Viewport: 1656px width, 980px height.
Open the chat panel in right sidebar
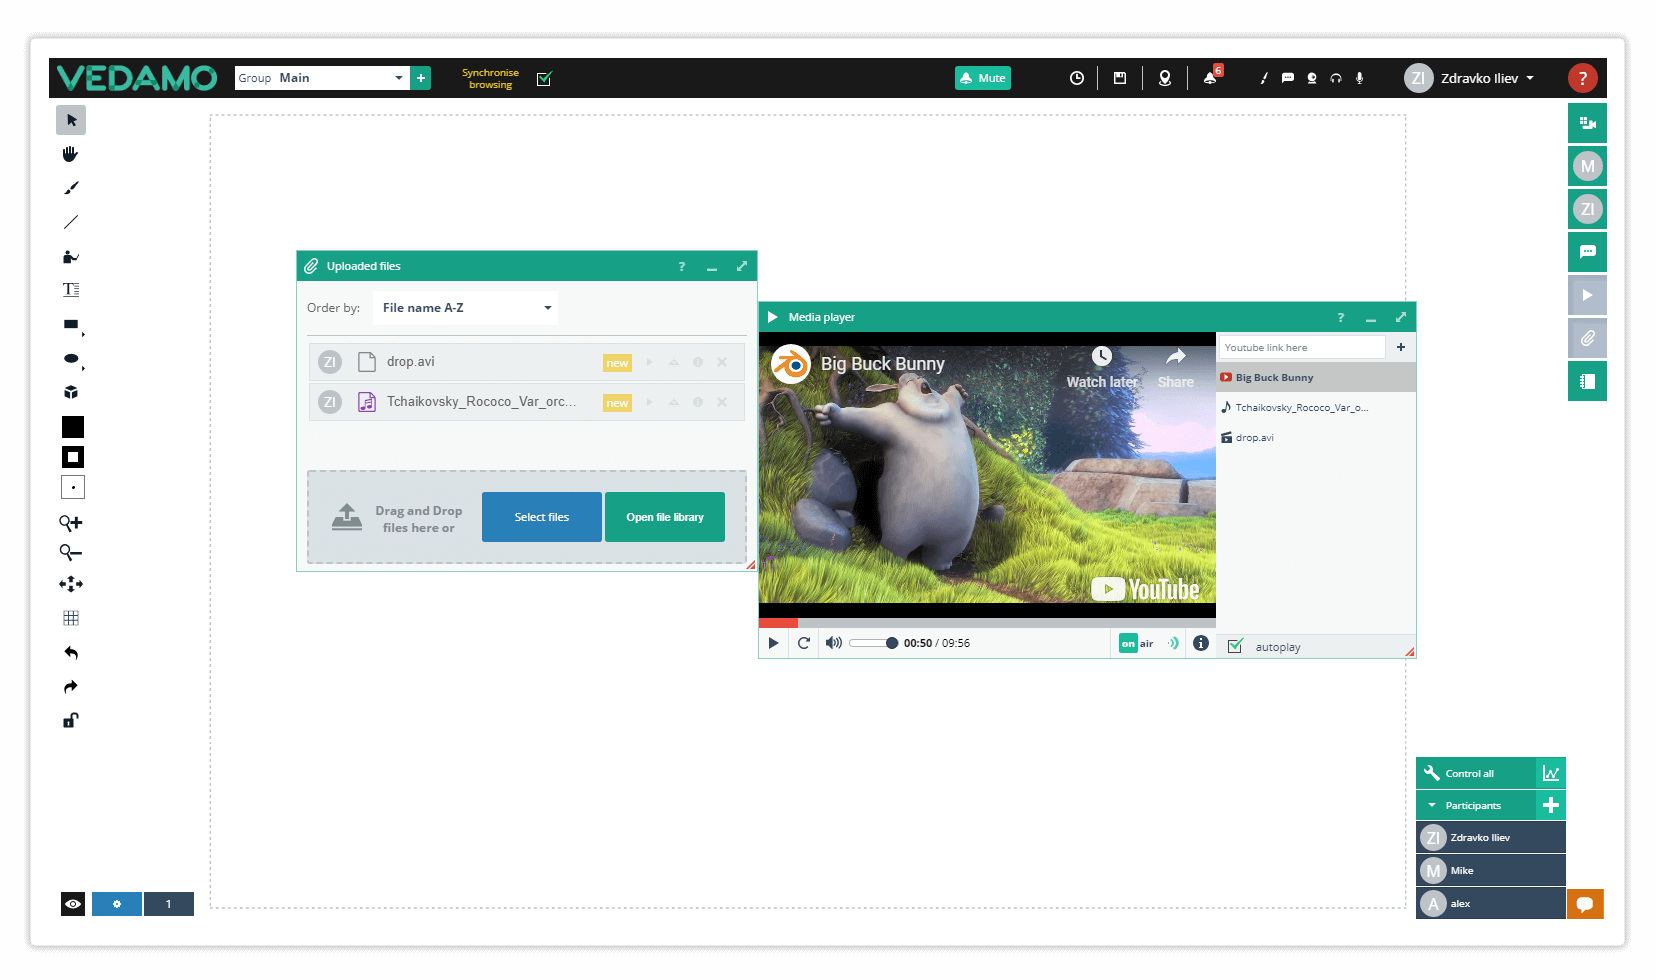[x=1587, y=252]
